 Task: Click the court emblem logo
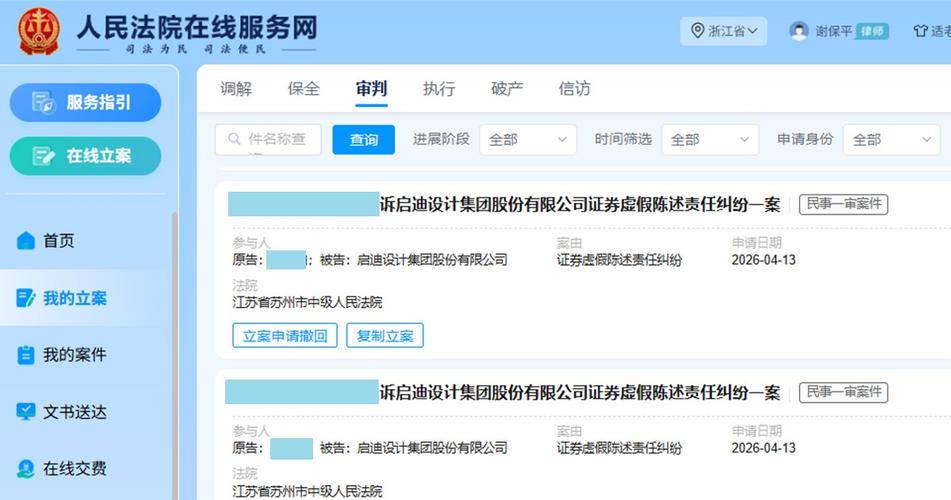(39, 31)
